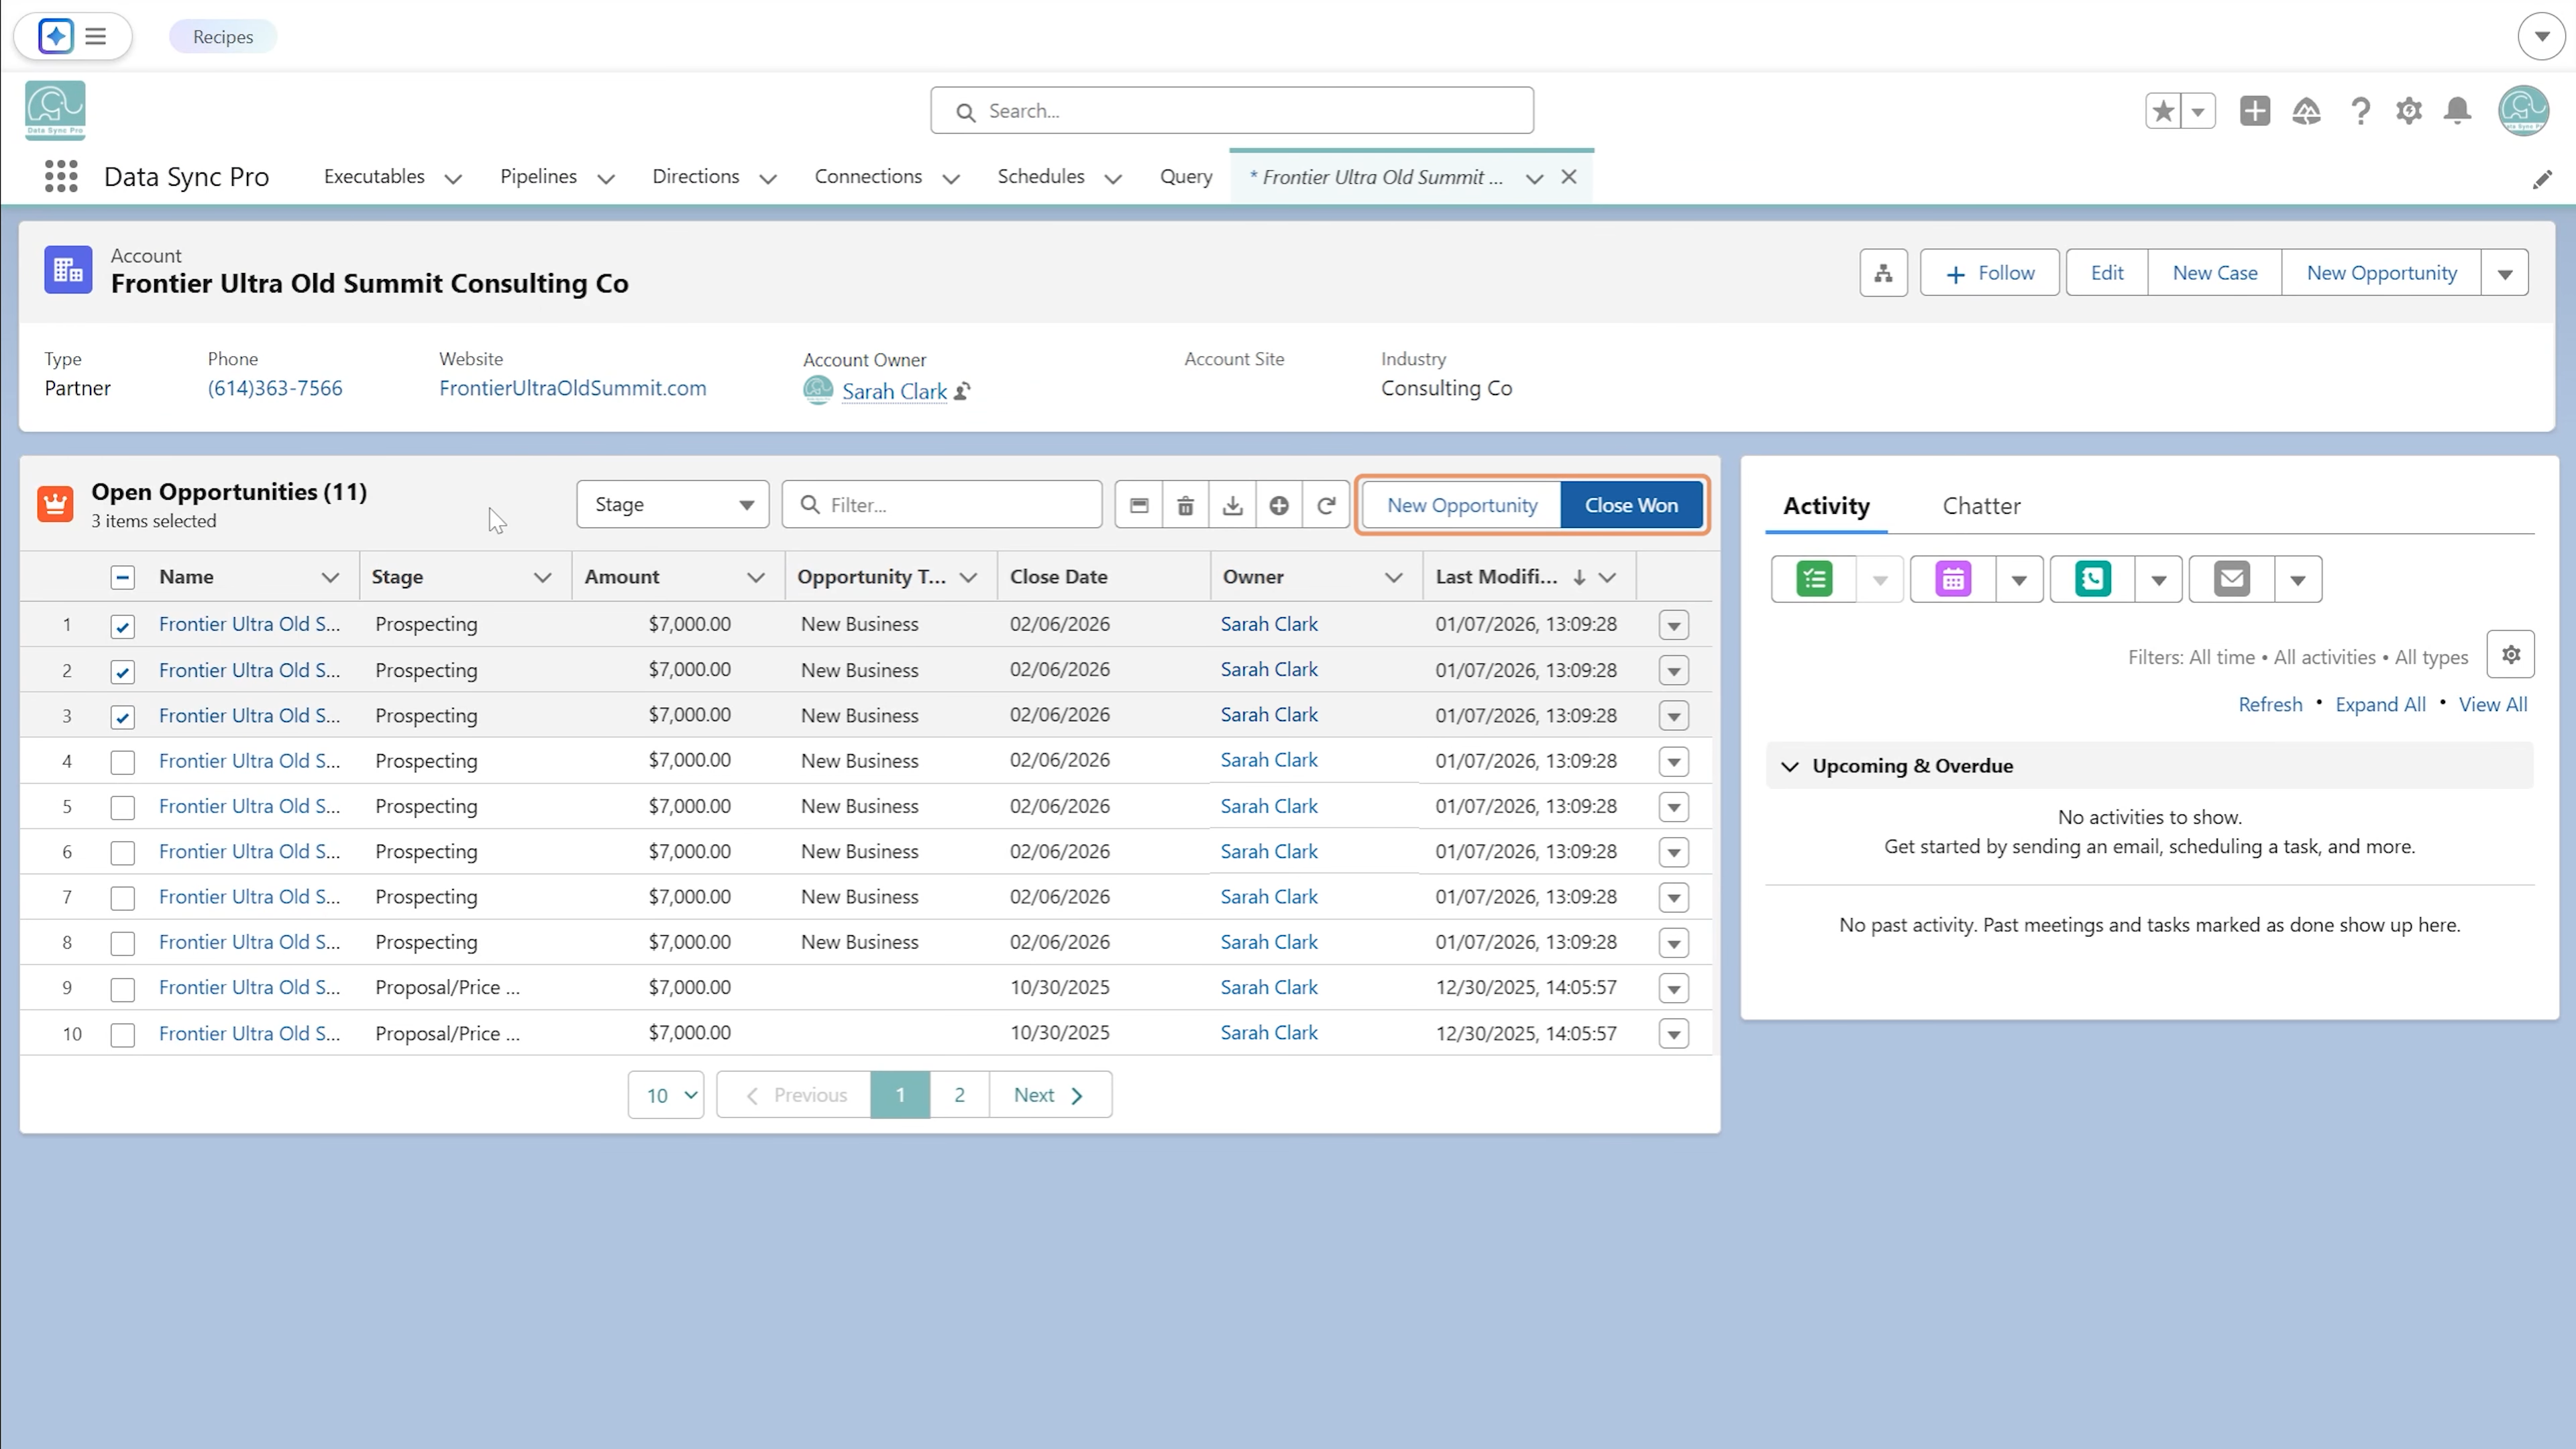Refresh the Open Opportunities list
The width and height of the screenshot is (2576, 1449).
tap(1326, 505)
